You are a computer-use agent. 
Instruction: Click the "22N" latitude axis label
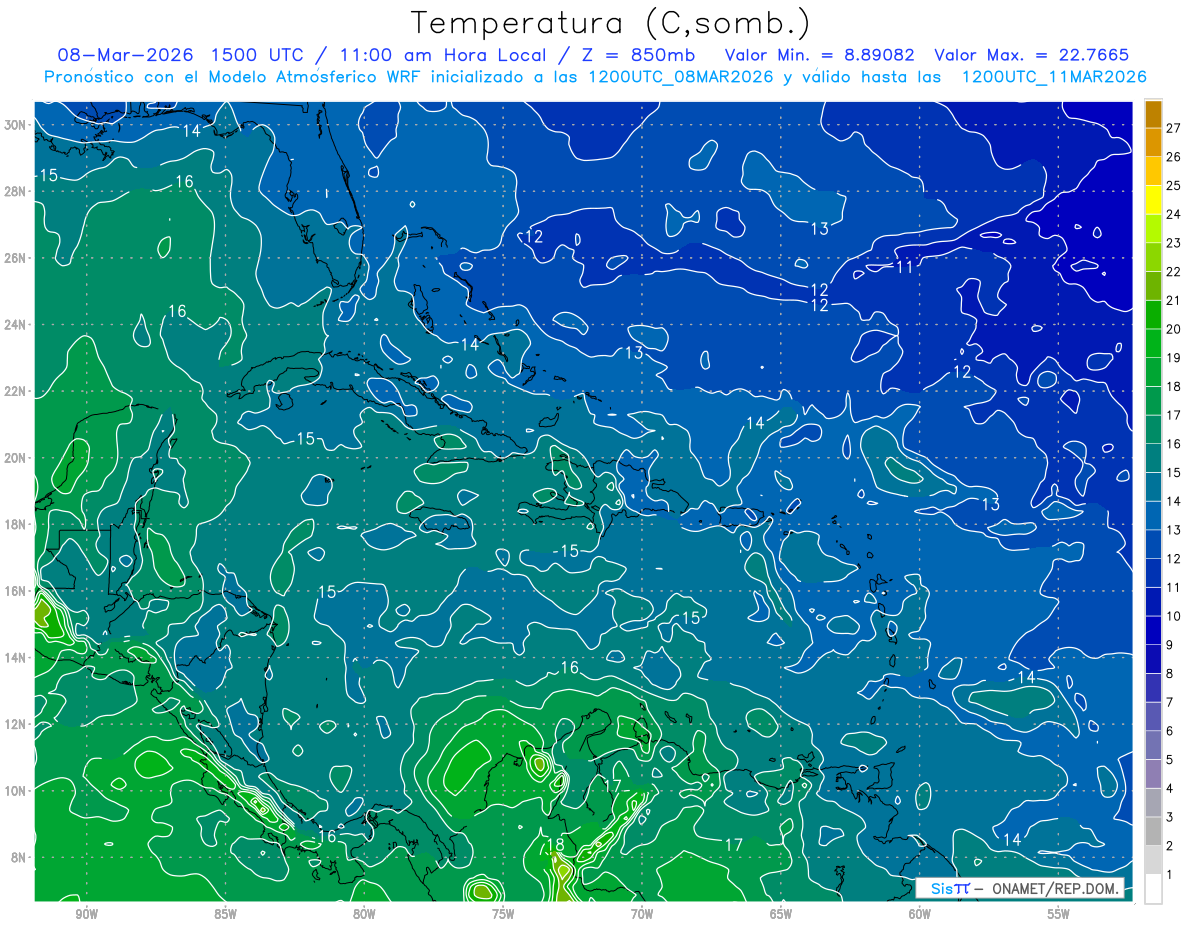point(15,390)
